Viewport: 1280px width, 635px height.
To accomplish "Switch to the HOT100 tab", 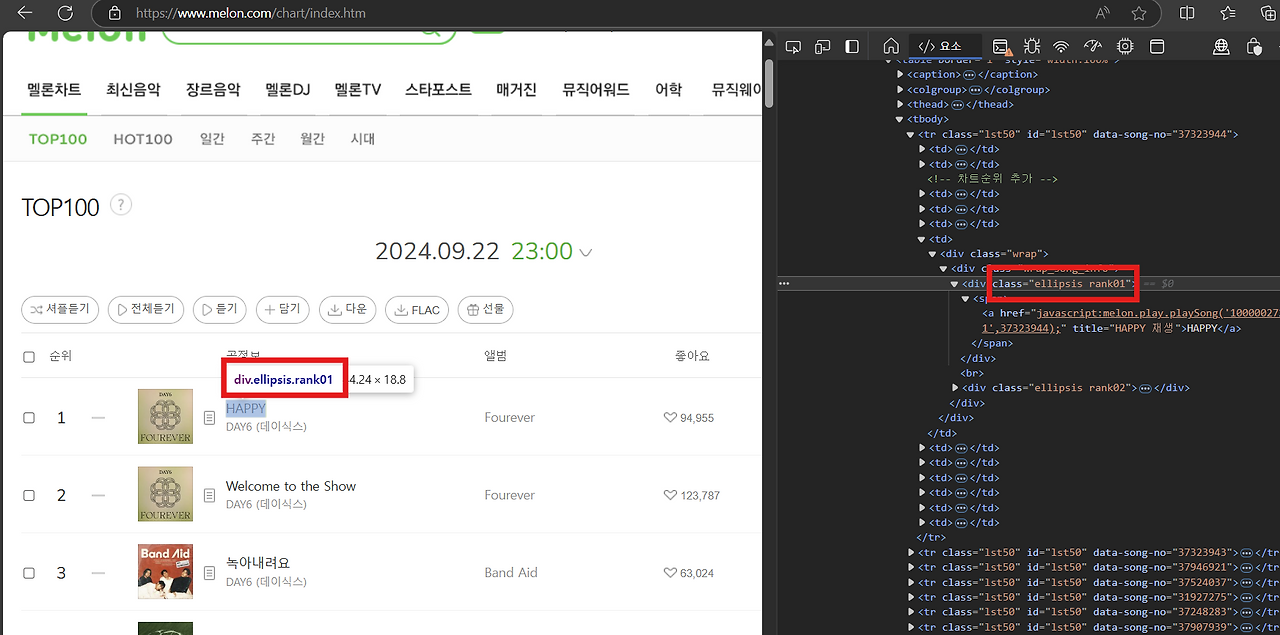I will [142, 139].
